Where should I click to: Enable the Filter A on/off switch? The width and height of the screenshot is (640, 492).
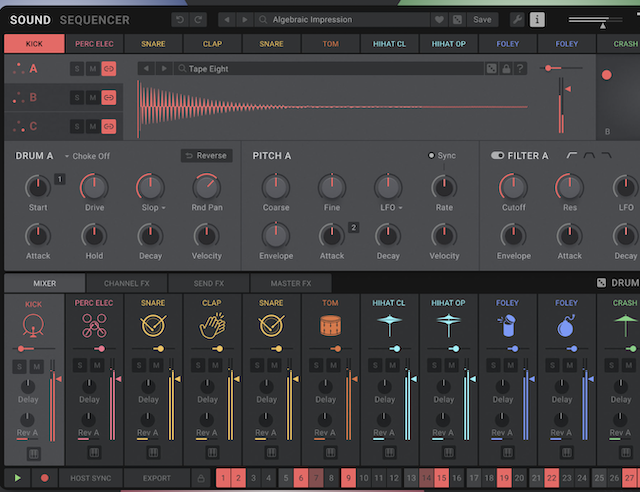[497, 155]
